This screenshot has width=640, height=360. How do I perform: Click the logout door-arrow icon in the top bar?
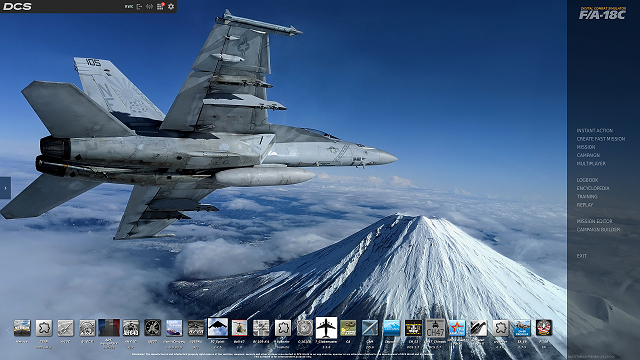pyautogui.click(x=140, y=7)
